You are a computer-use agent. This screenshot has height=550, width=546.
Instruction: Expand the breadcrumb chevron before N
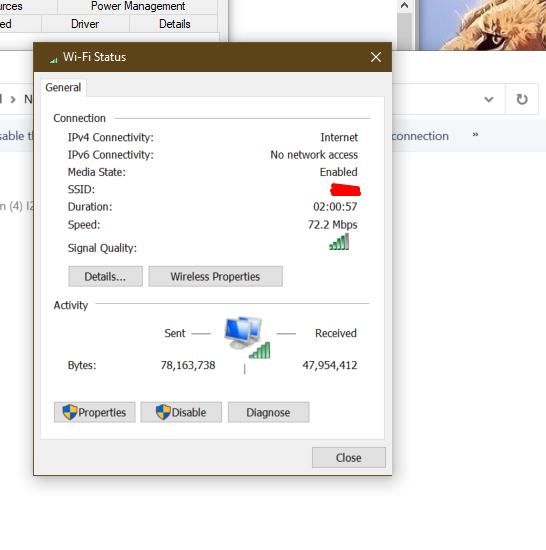(x=13, y=100)
